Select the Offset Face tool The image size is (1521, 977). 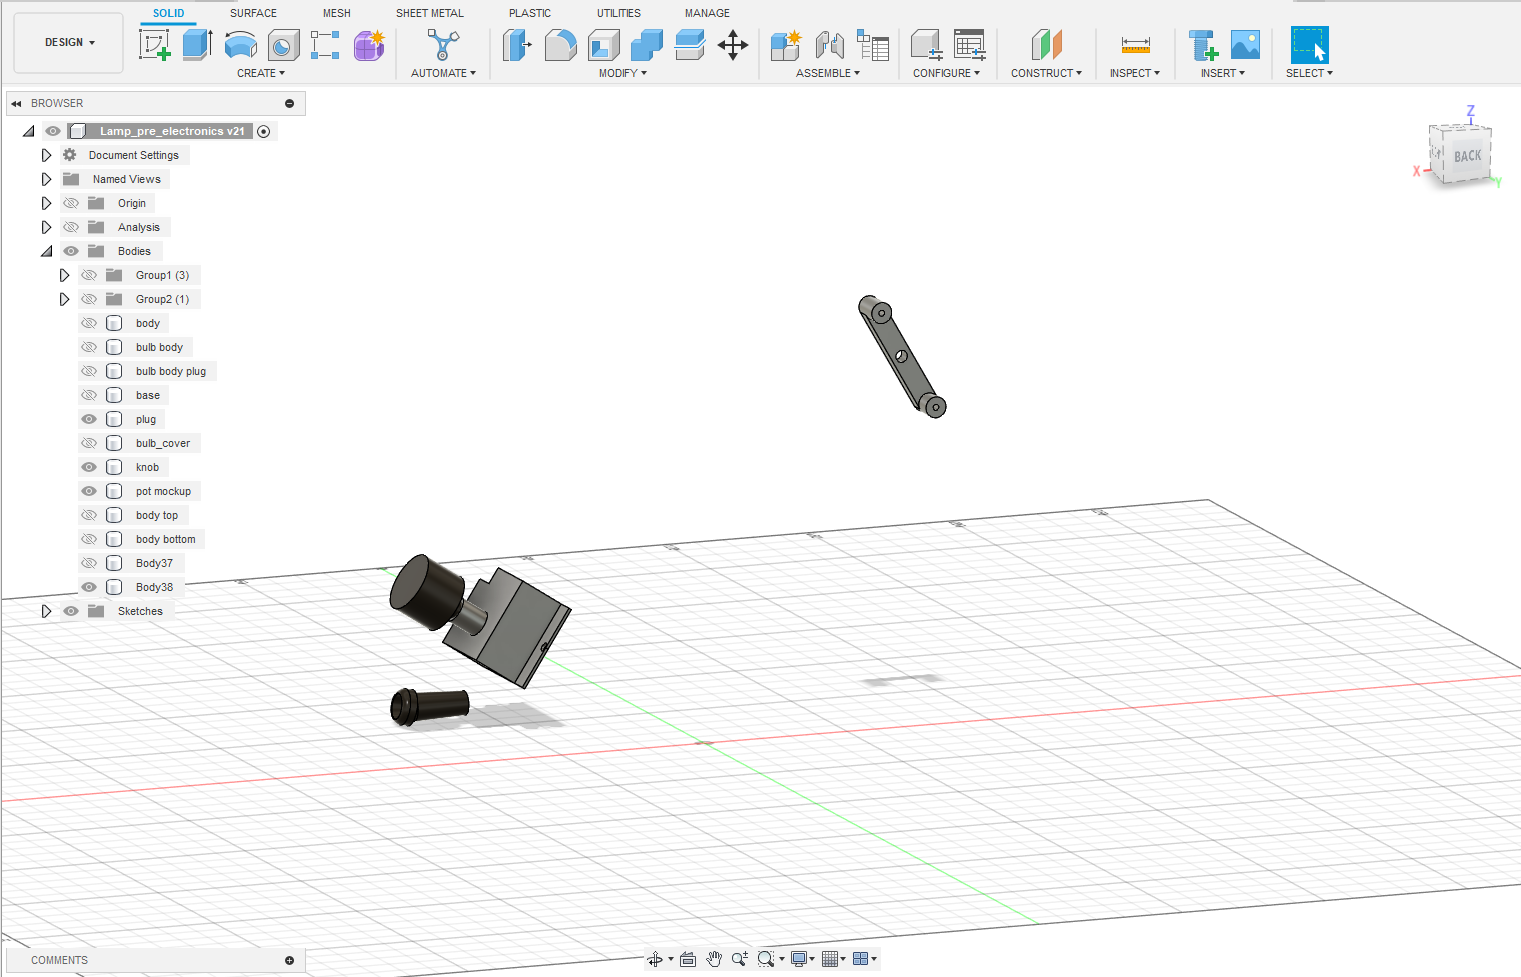(x=690, y=45)
